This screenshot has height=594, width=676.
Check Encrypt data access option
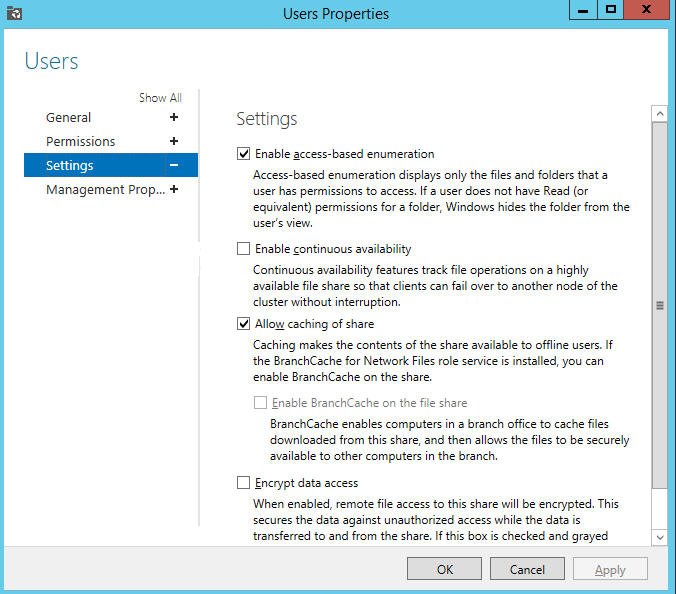click(x=243, y=483)
